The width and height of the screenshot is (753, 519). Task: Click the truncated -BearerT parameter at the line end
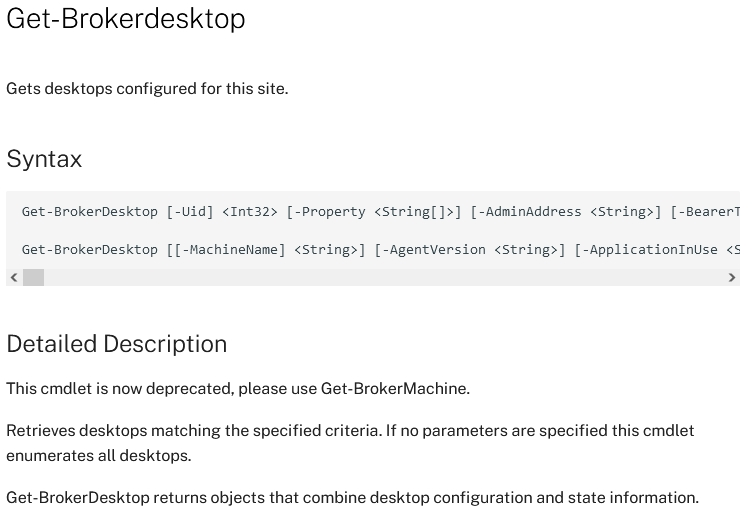point(705,212)
